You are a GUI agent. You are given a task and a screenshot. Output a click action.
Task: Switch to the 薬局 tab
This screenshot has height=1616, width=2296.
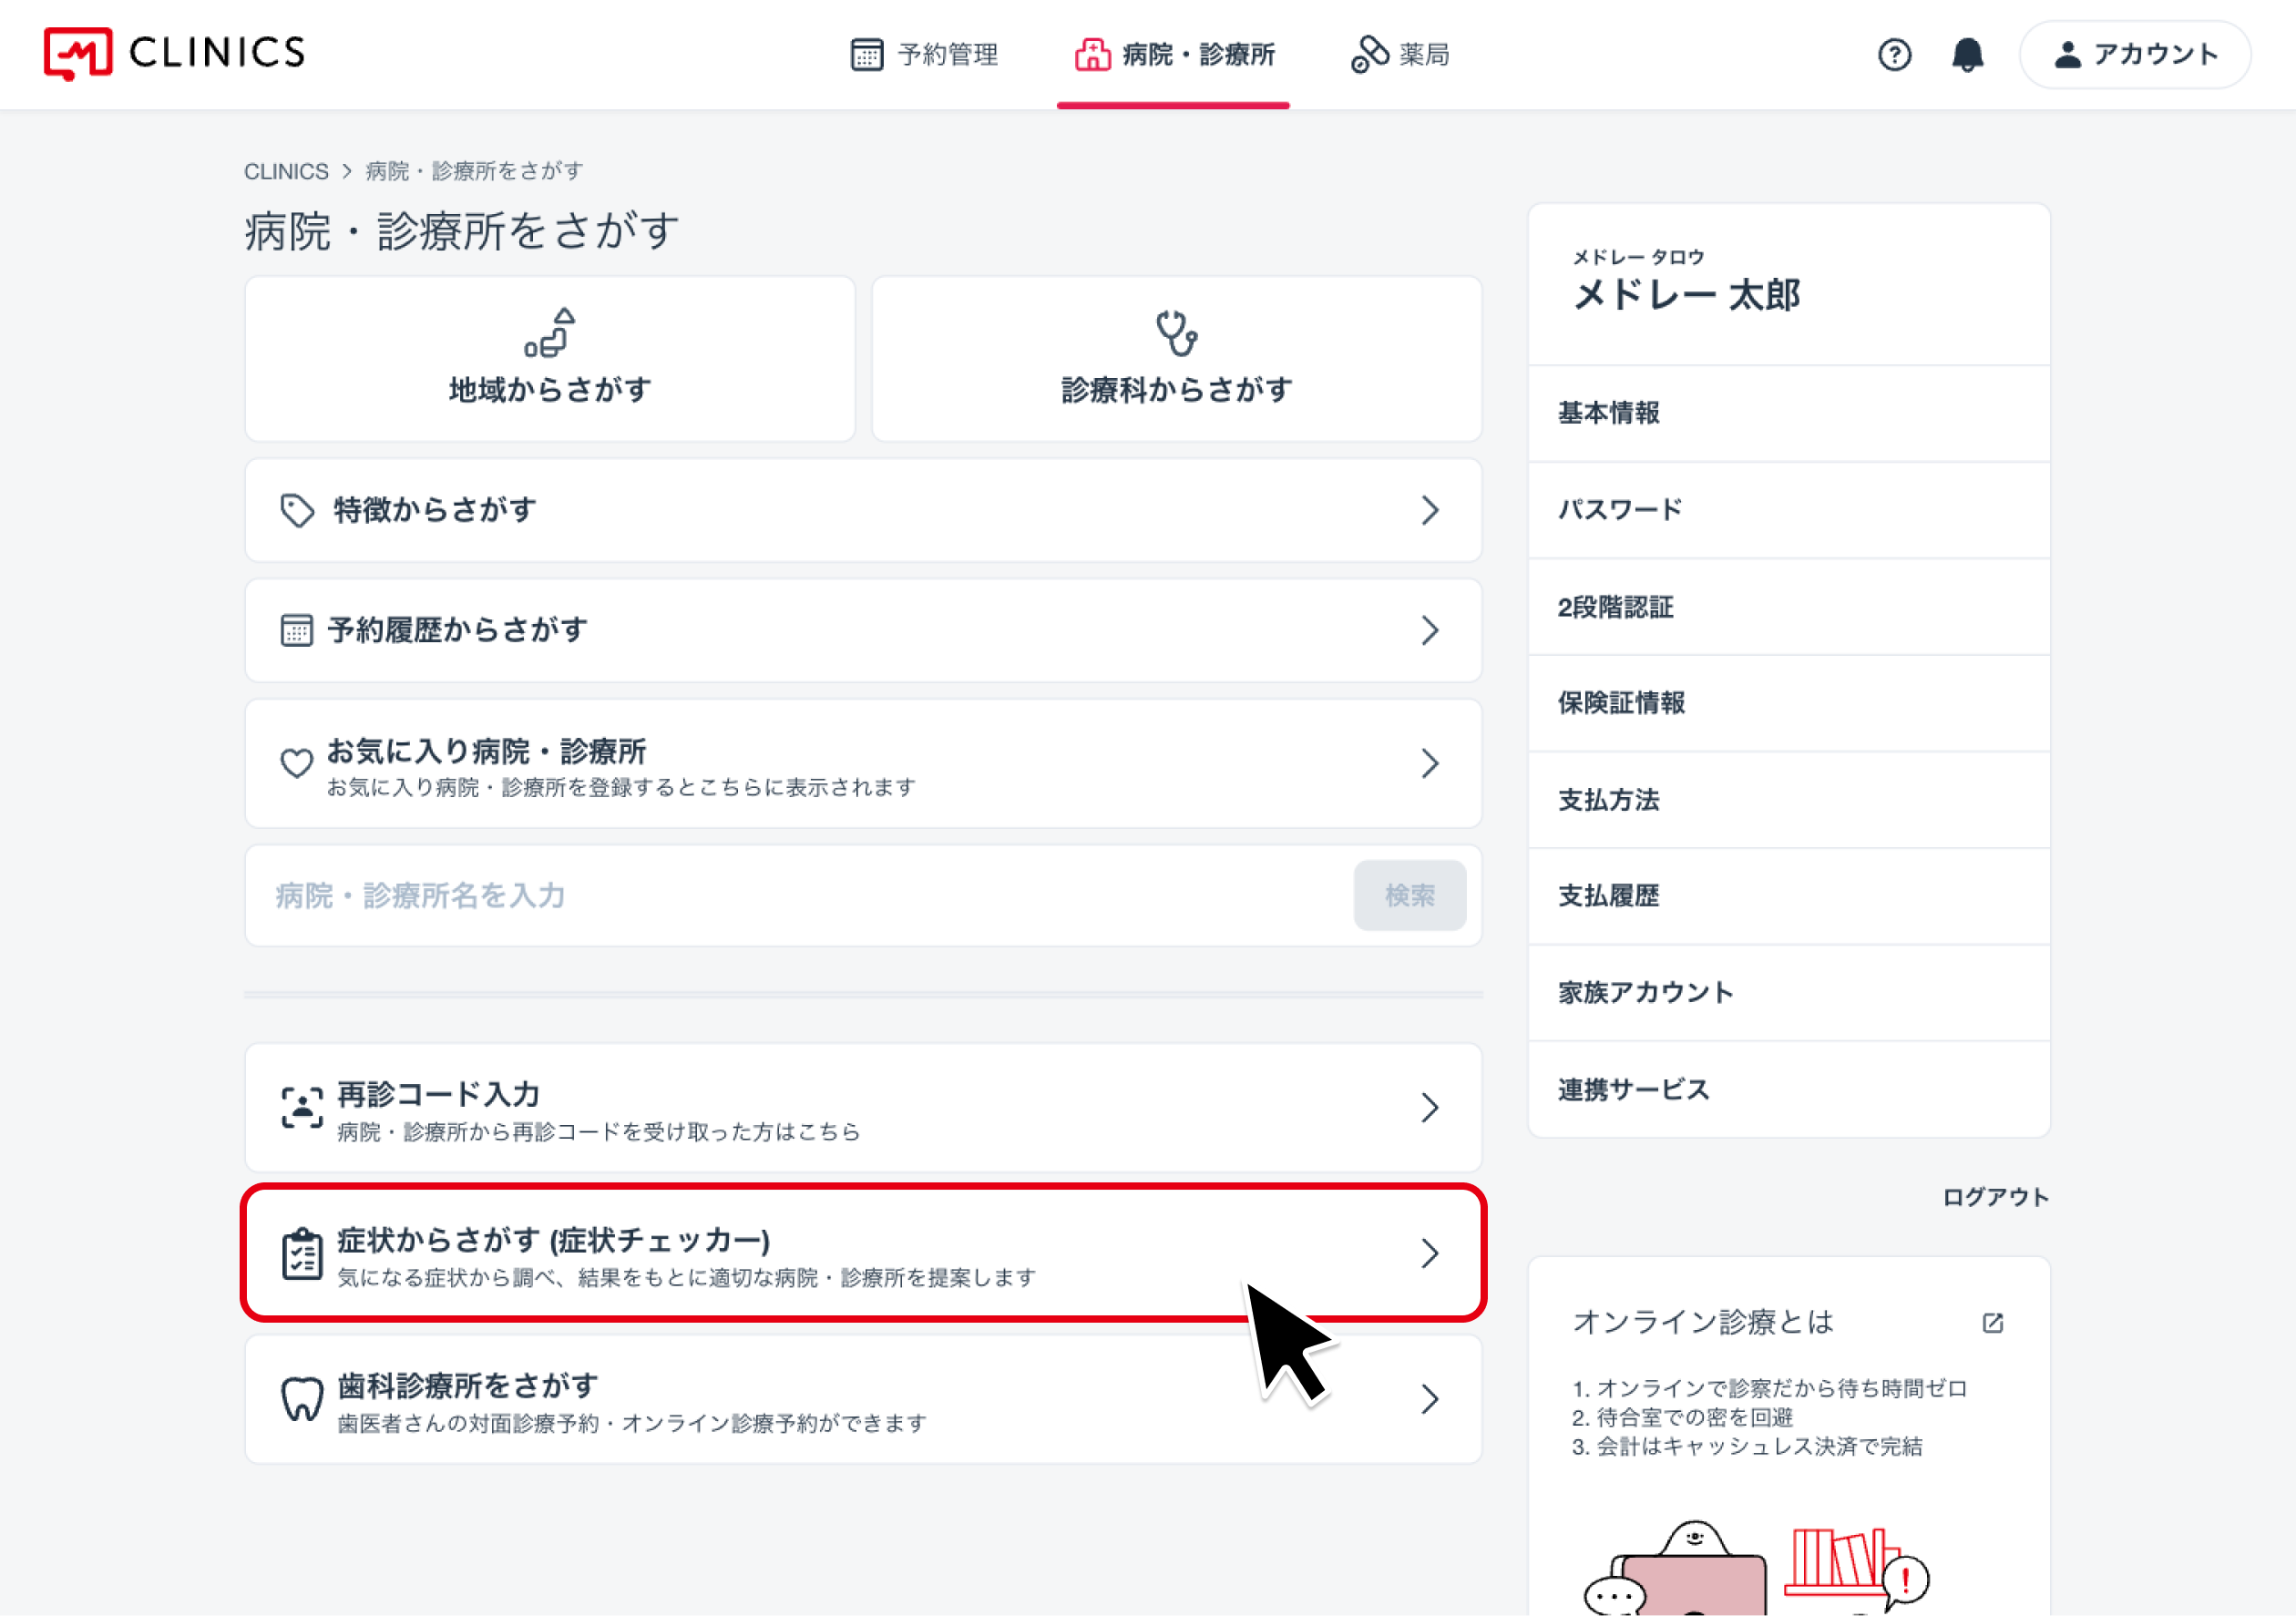click(x=1400, y=55)
